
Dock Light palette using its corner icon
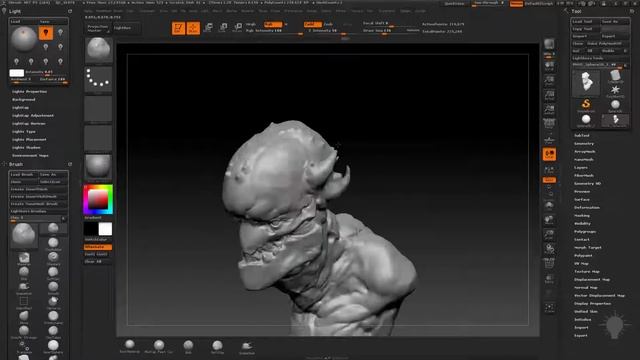click(x=70, y=11)
